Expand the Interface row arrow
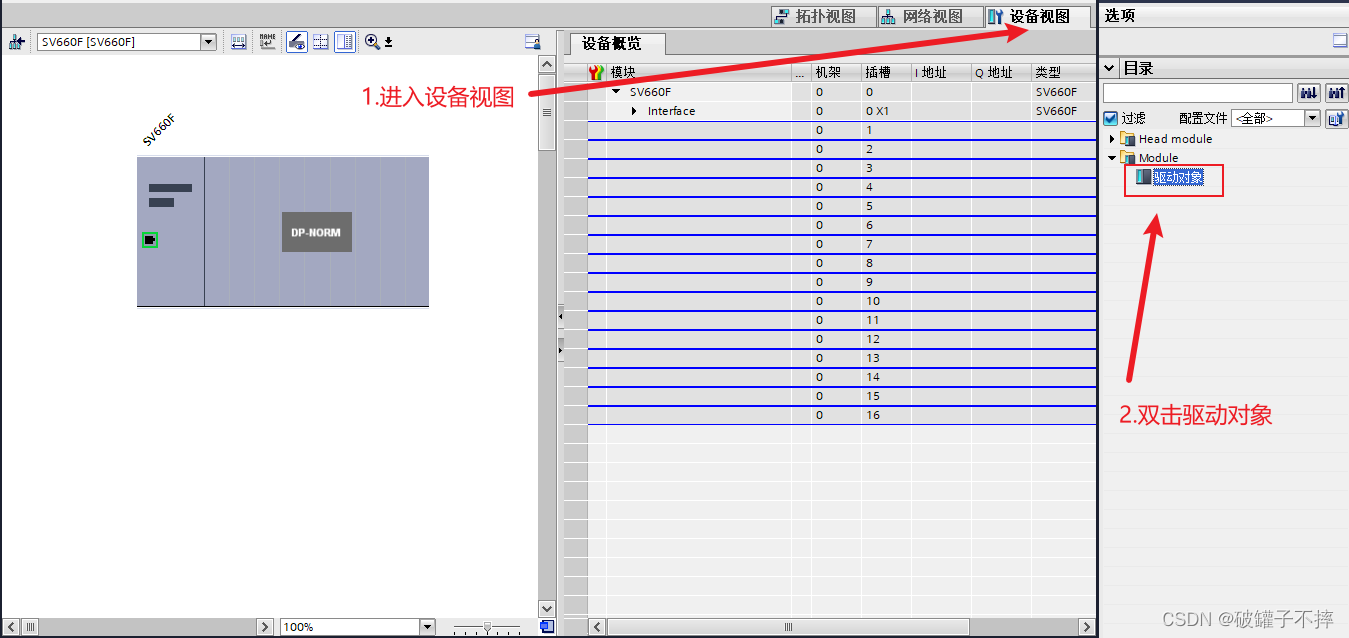This screenshot has width=1349, height=638. [634, 111]
